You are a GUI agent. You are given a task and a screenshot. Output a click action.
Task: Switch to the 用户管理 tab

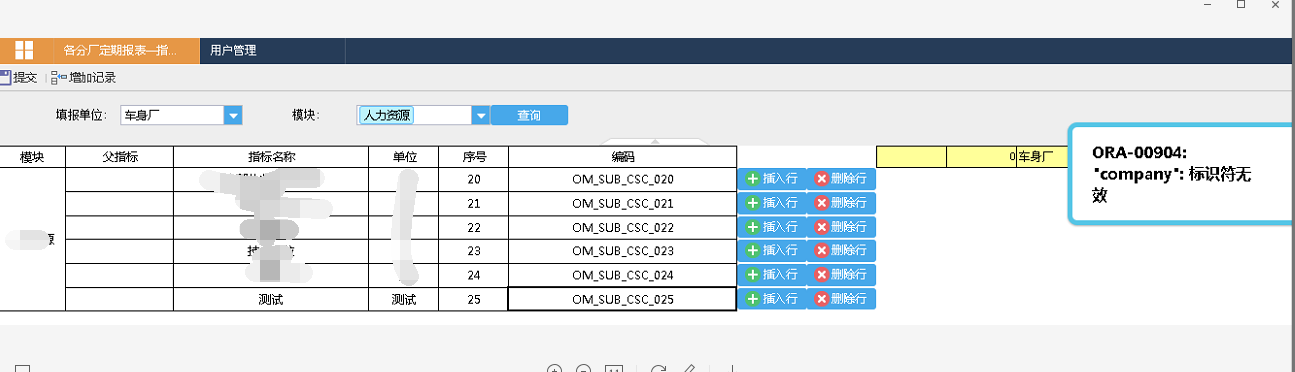(233, 50)
